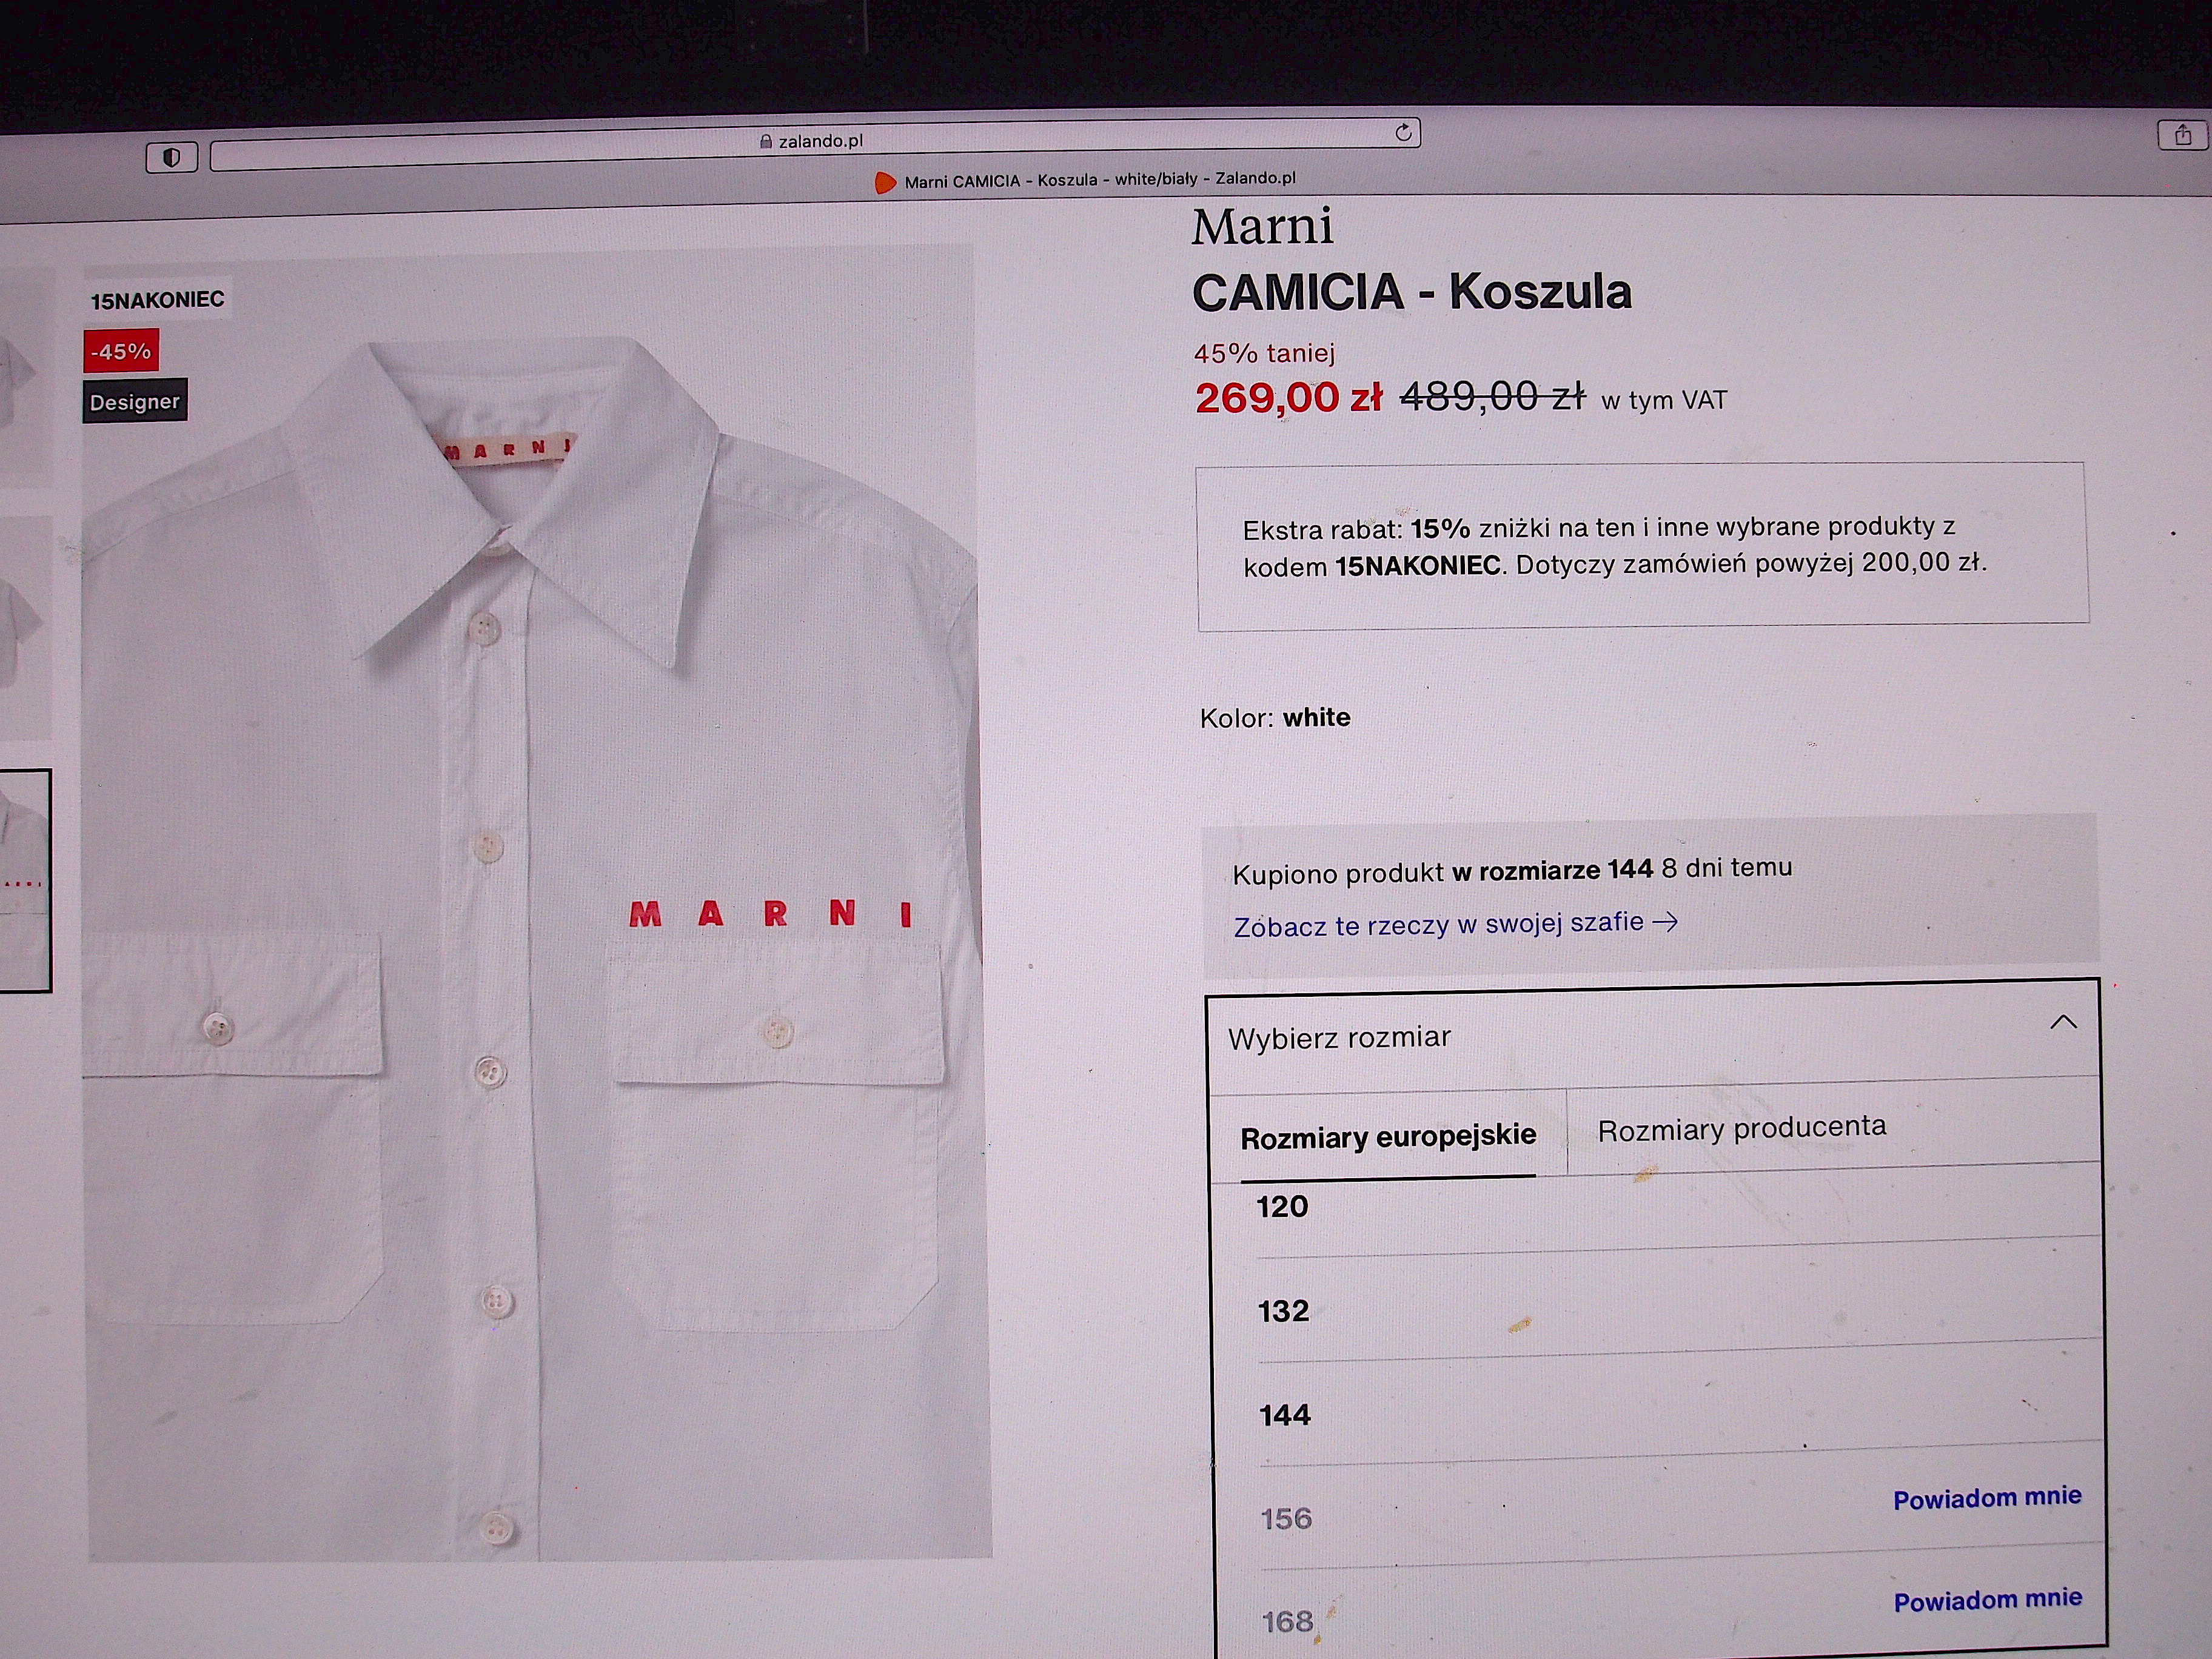Click the Kolor: white label
This screenshot has height=1659, width=2212.
1275,718
